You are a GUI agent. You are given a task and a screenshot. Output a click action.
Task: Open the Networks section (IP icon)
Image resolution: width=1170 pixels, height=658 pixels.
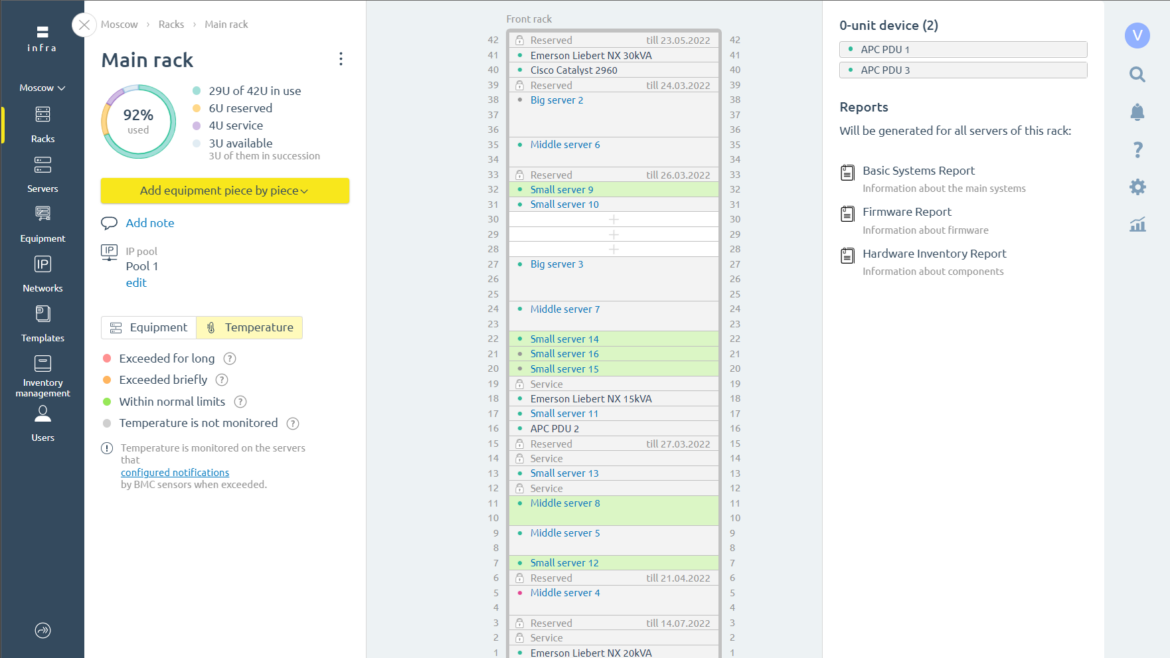42,275
